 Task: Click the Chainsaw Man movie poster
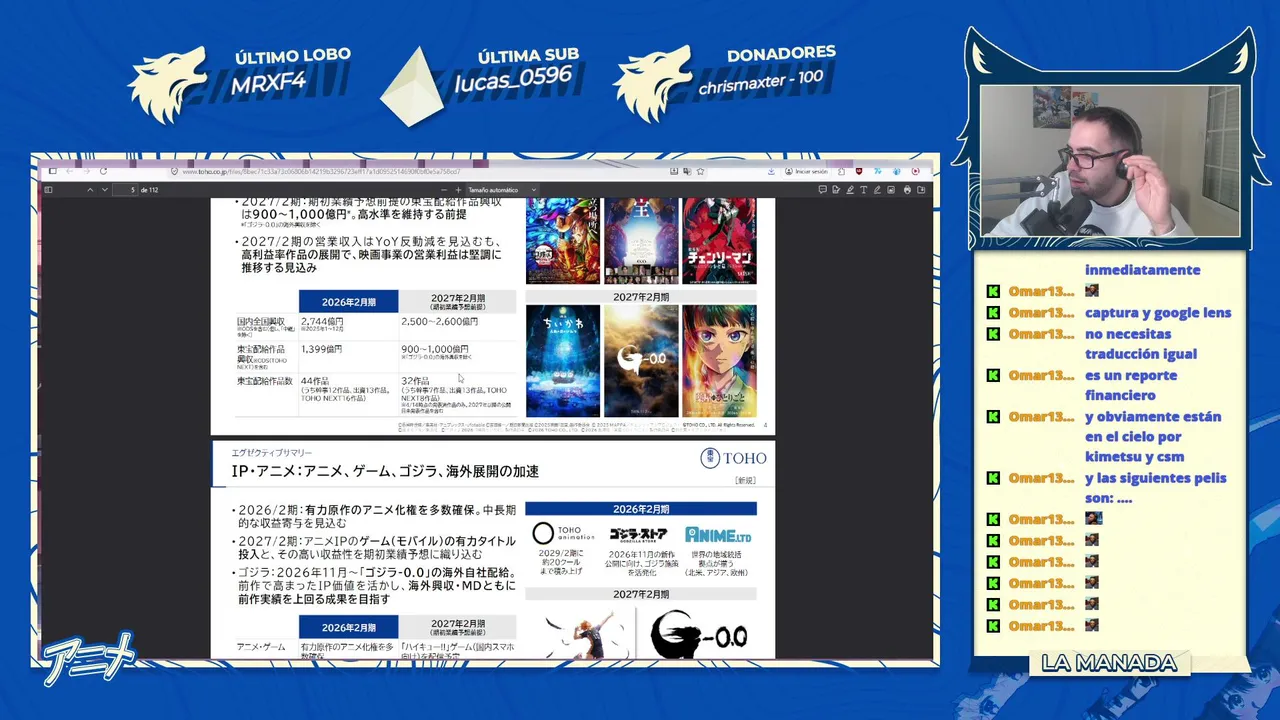coord(719,241)
